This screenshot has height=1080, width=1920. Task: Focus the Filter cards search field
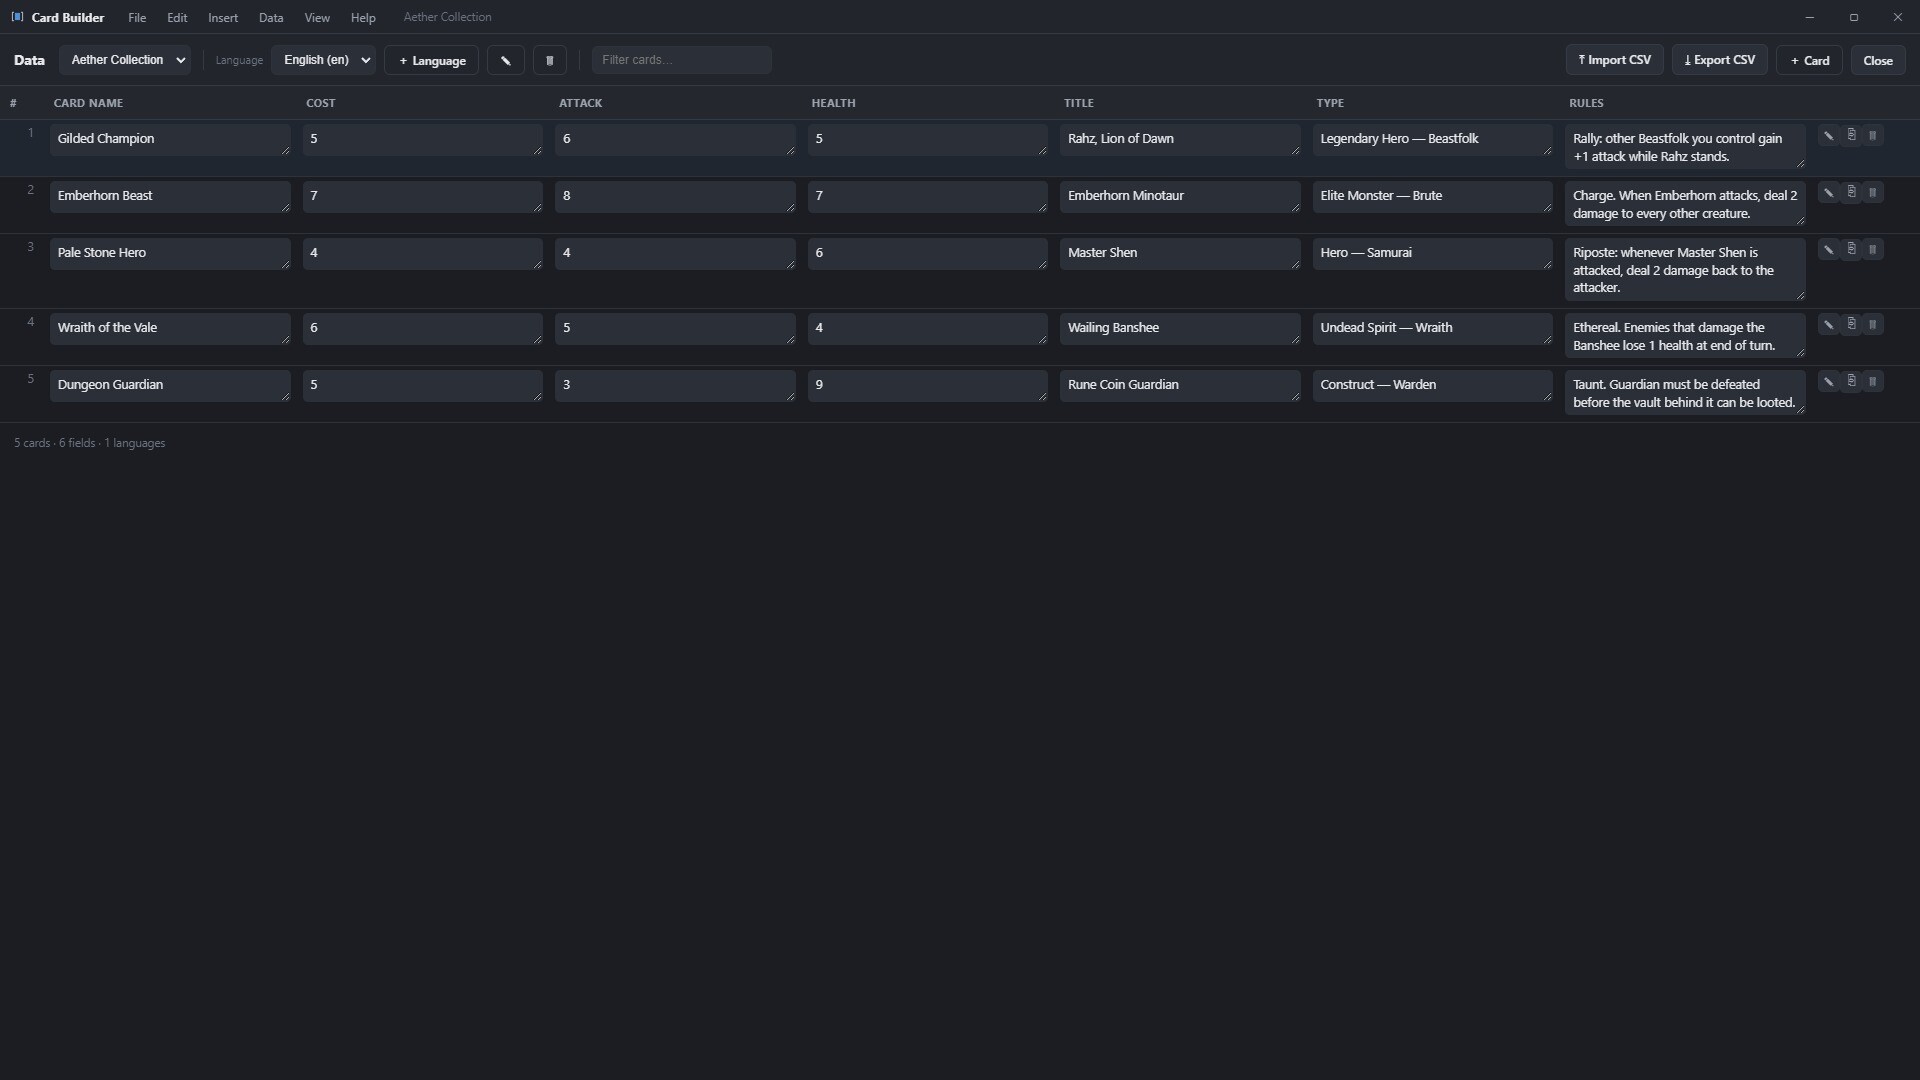click(682, 60)
